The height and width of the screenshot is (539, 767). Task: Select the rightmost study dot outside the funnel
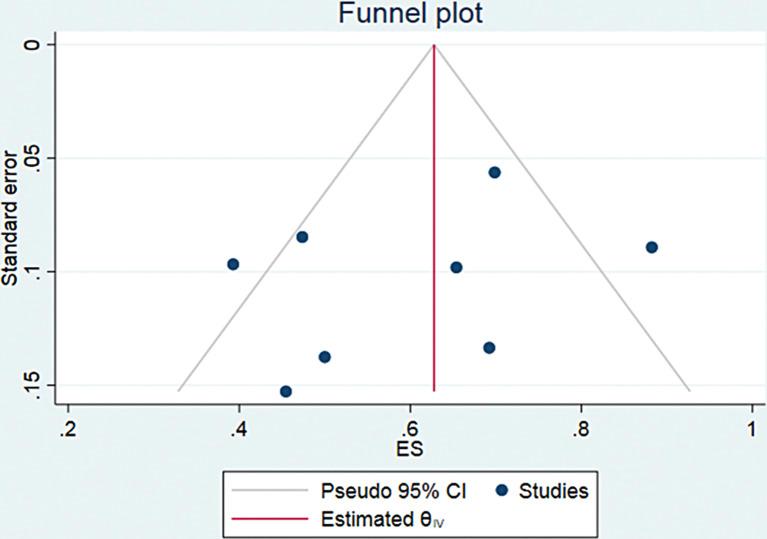pos(652,247)
